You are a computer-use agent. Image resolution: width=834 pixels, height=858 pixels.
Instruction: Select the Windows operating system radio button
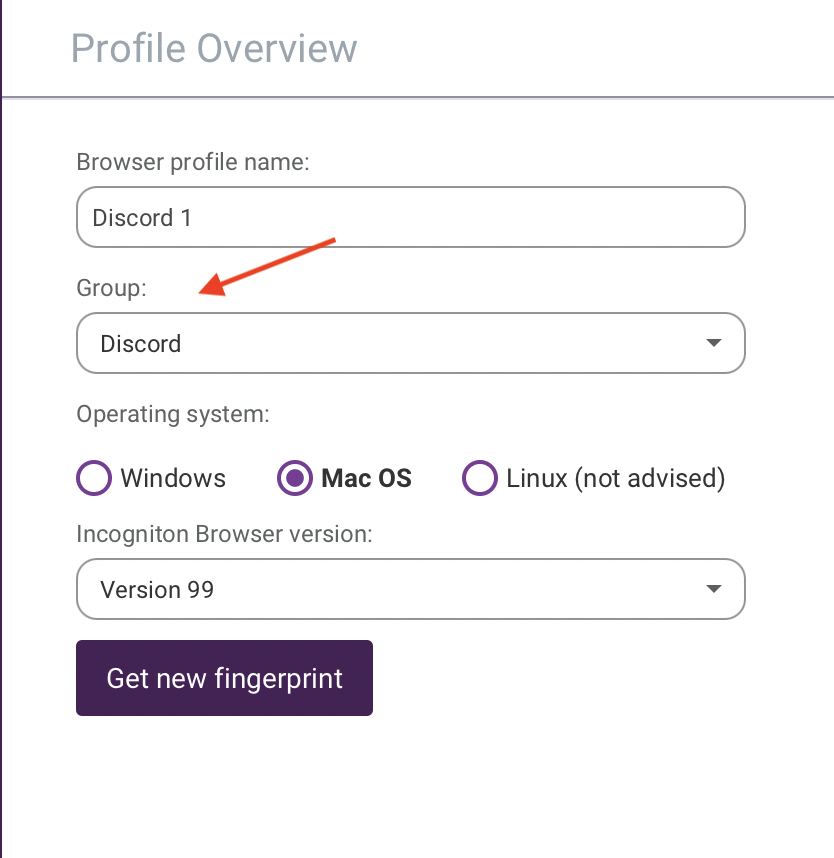click(x=94, y=478)
